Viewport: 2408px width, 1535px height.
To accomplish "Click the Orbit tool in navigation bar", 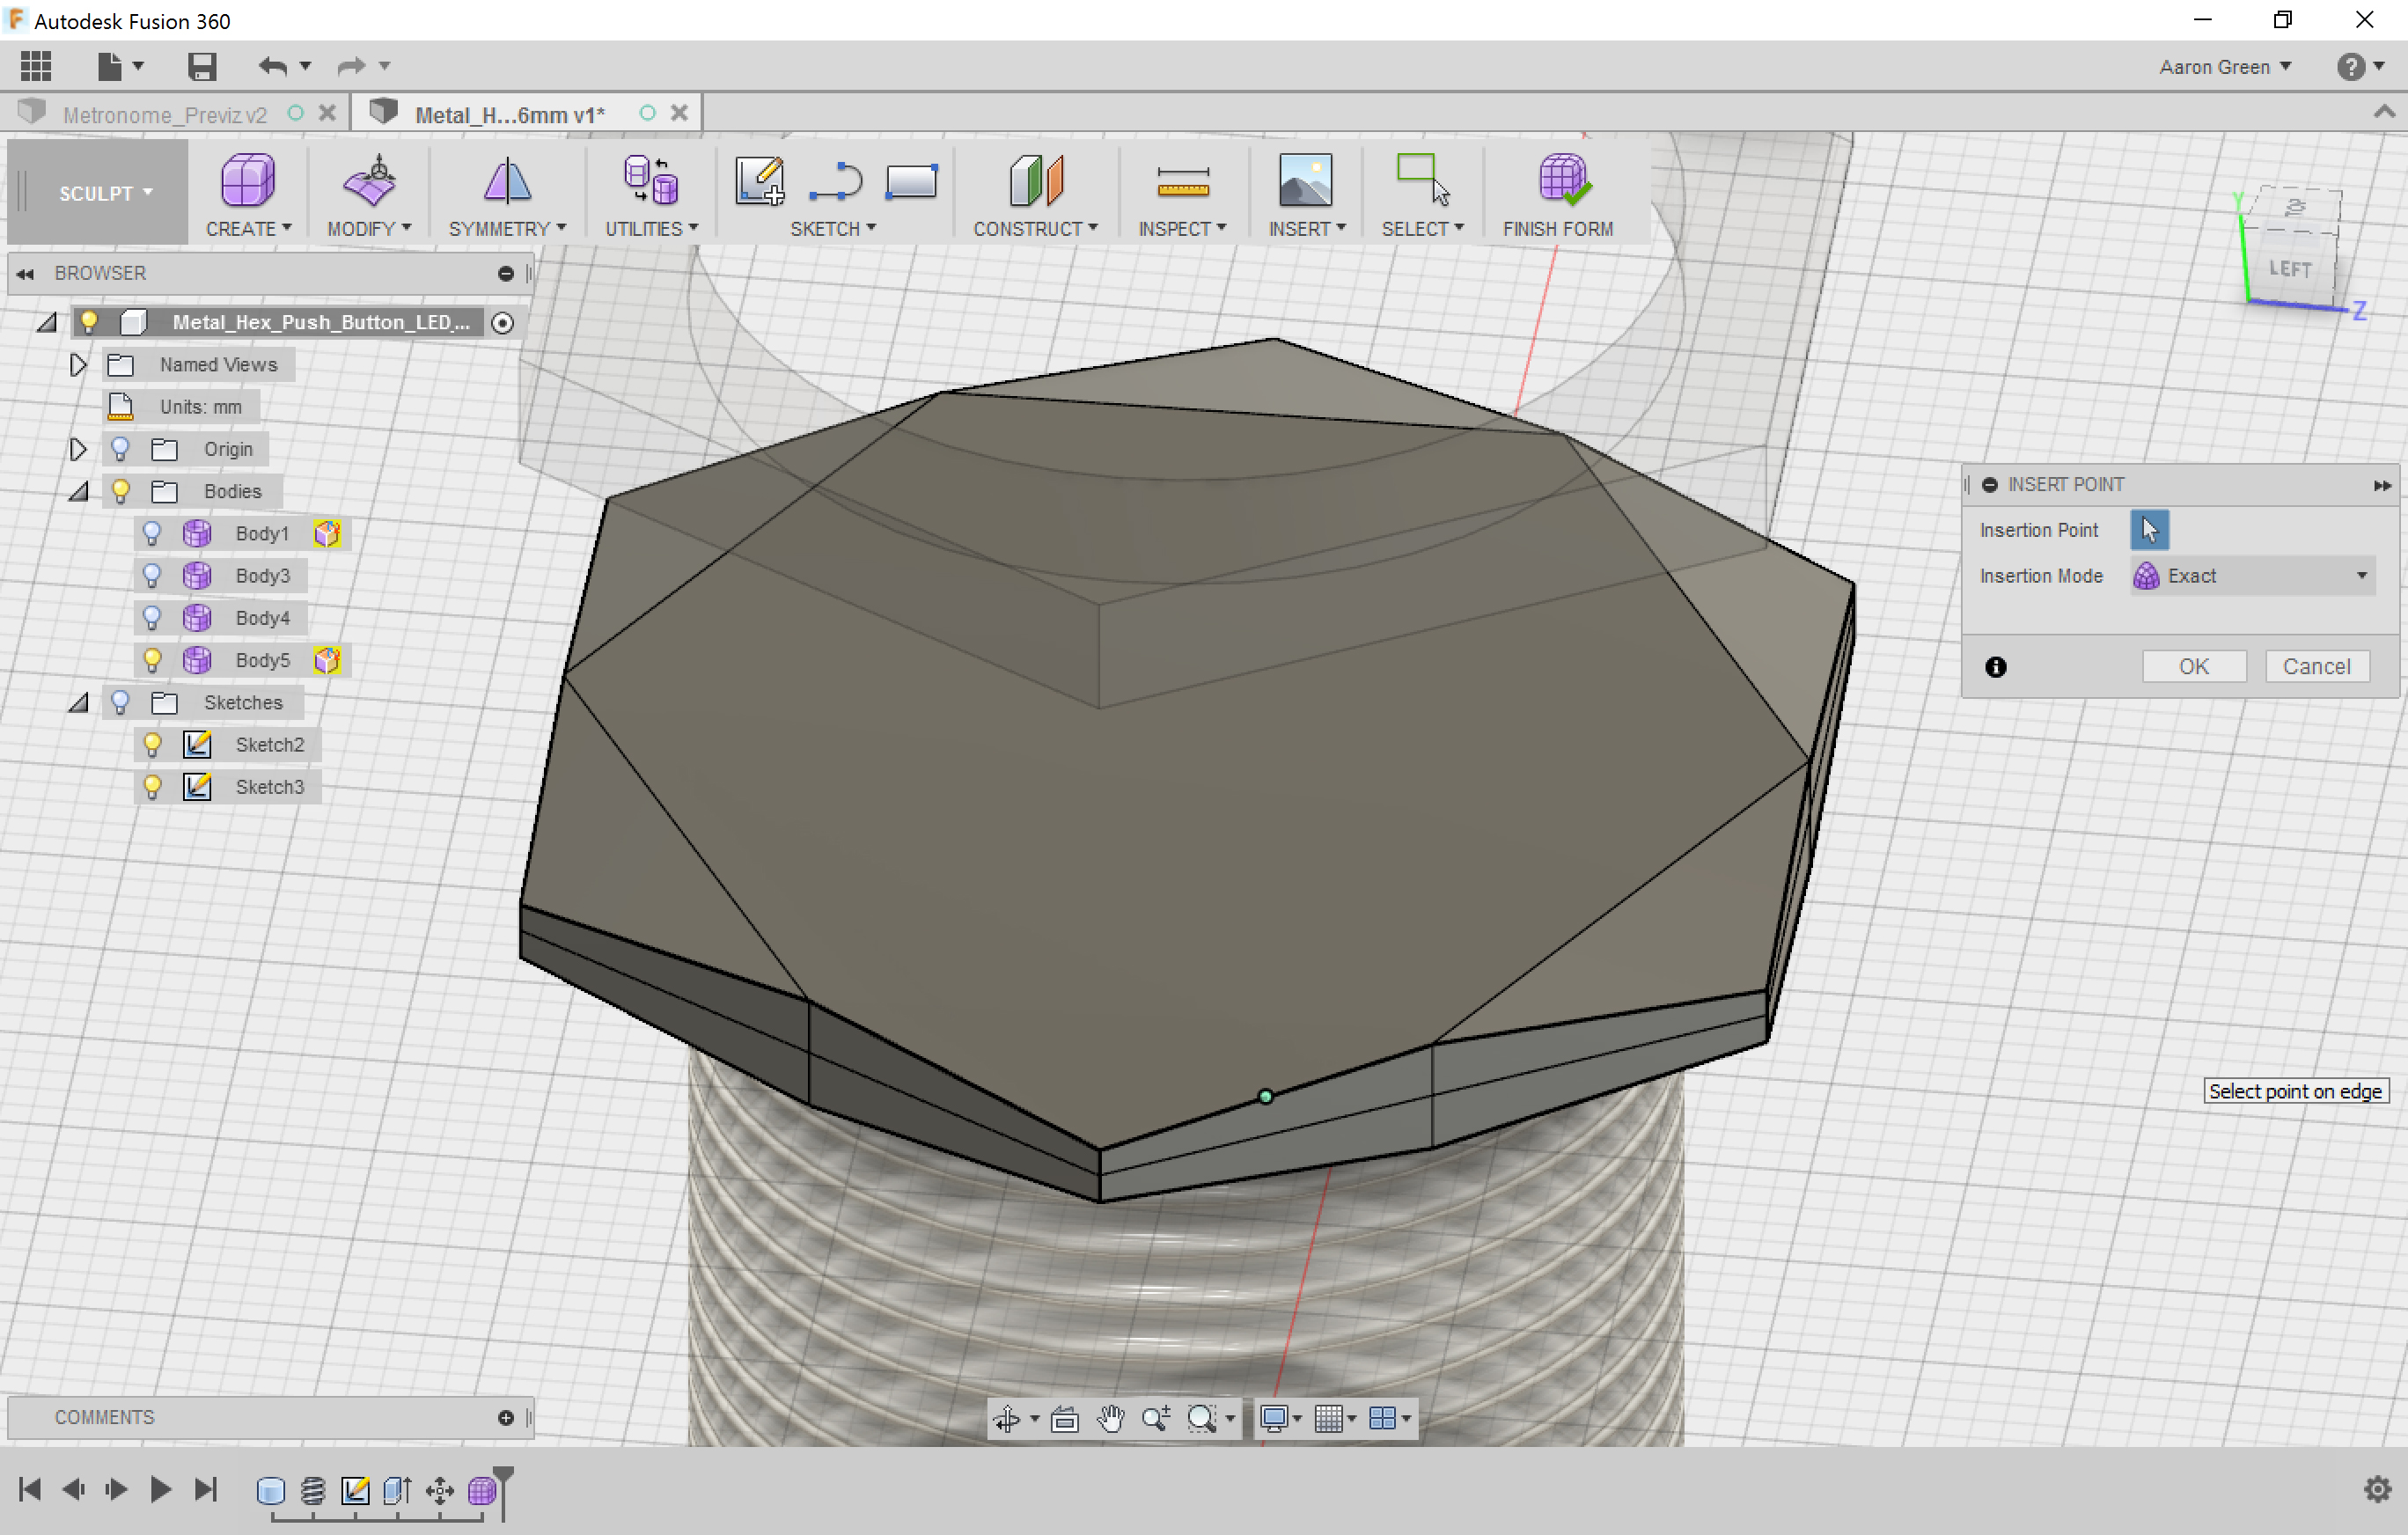I will coord(1009,1418).
